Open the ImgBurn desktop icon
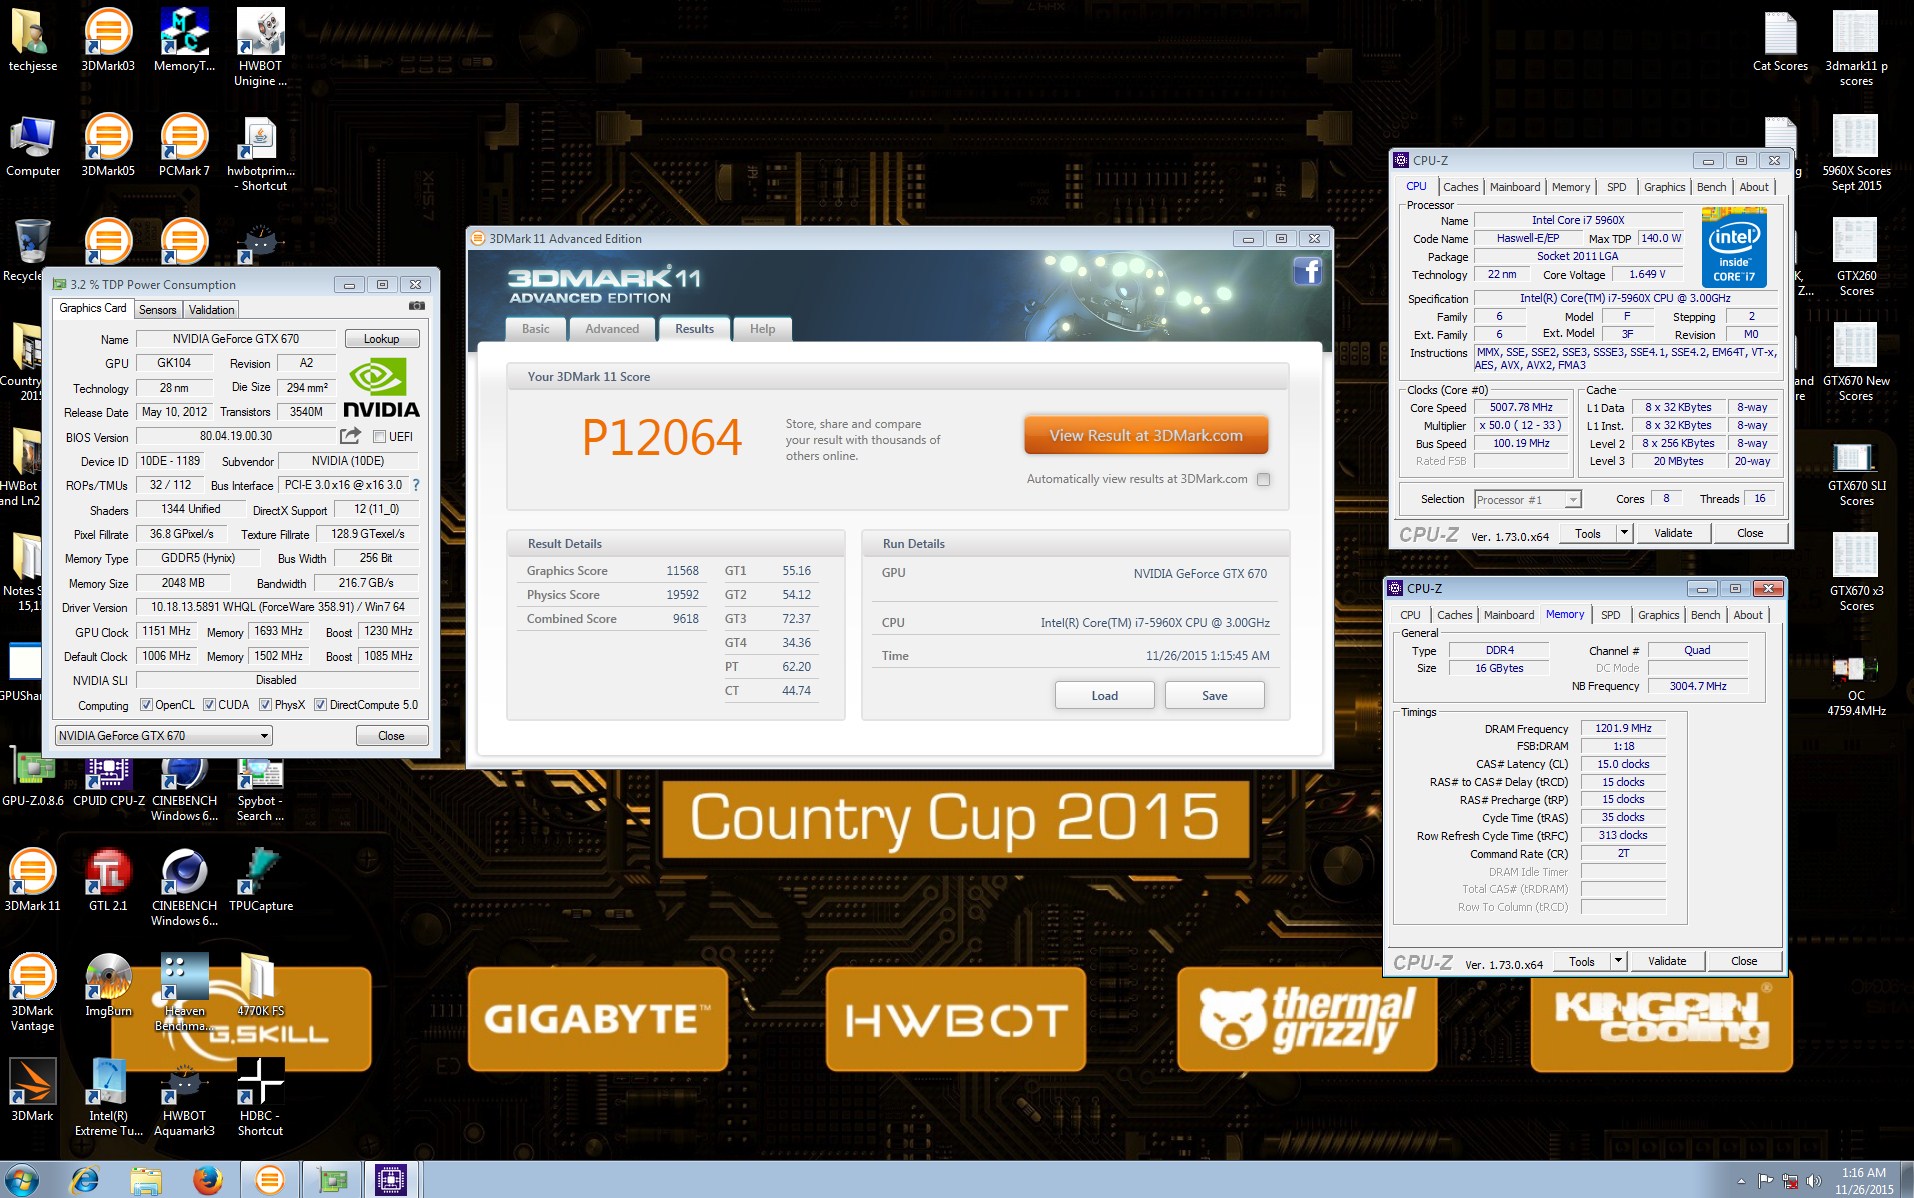 tap(108, 985)
